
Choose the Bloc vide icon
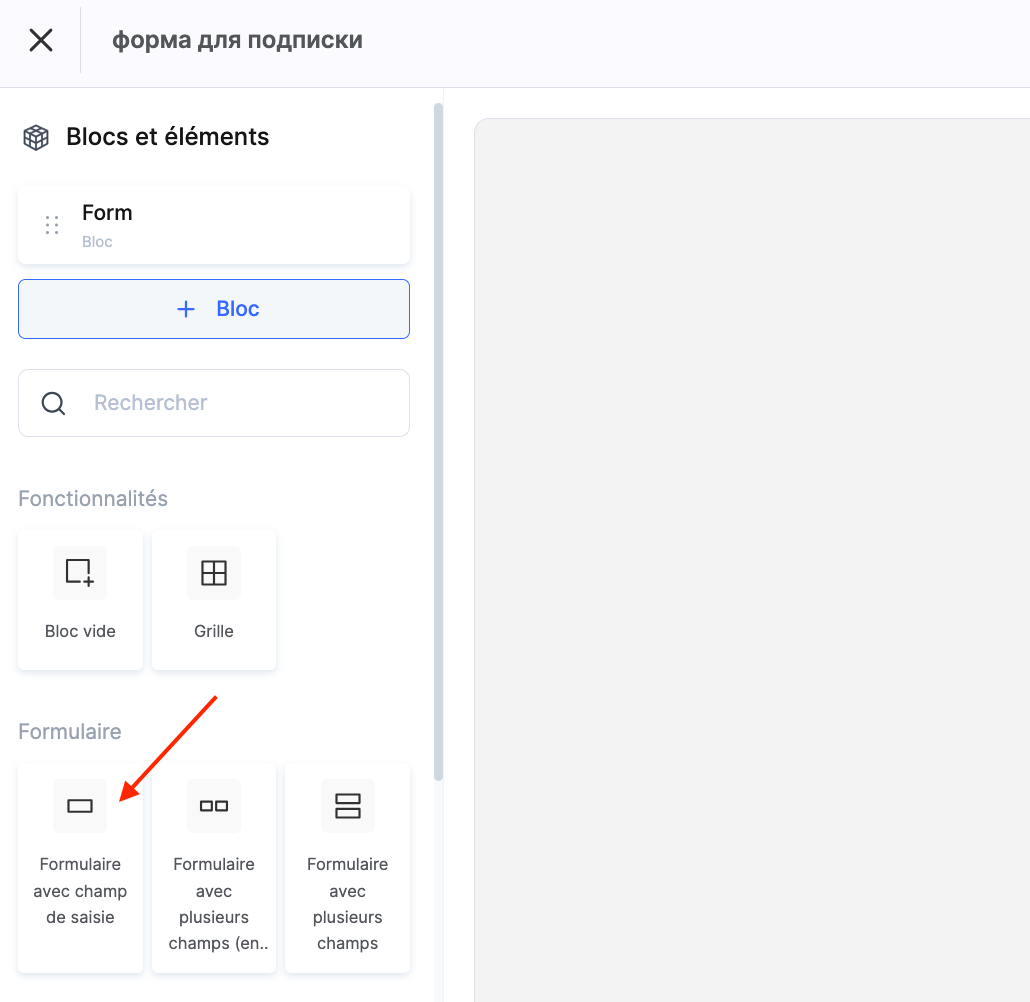(80, 573)
